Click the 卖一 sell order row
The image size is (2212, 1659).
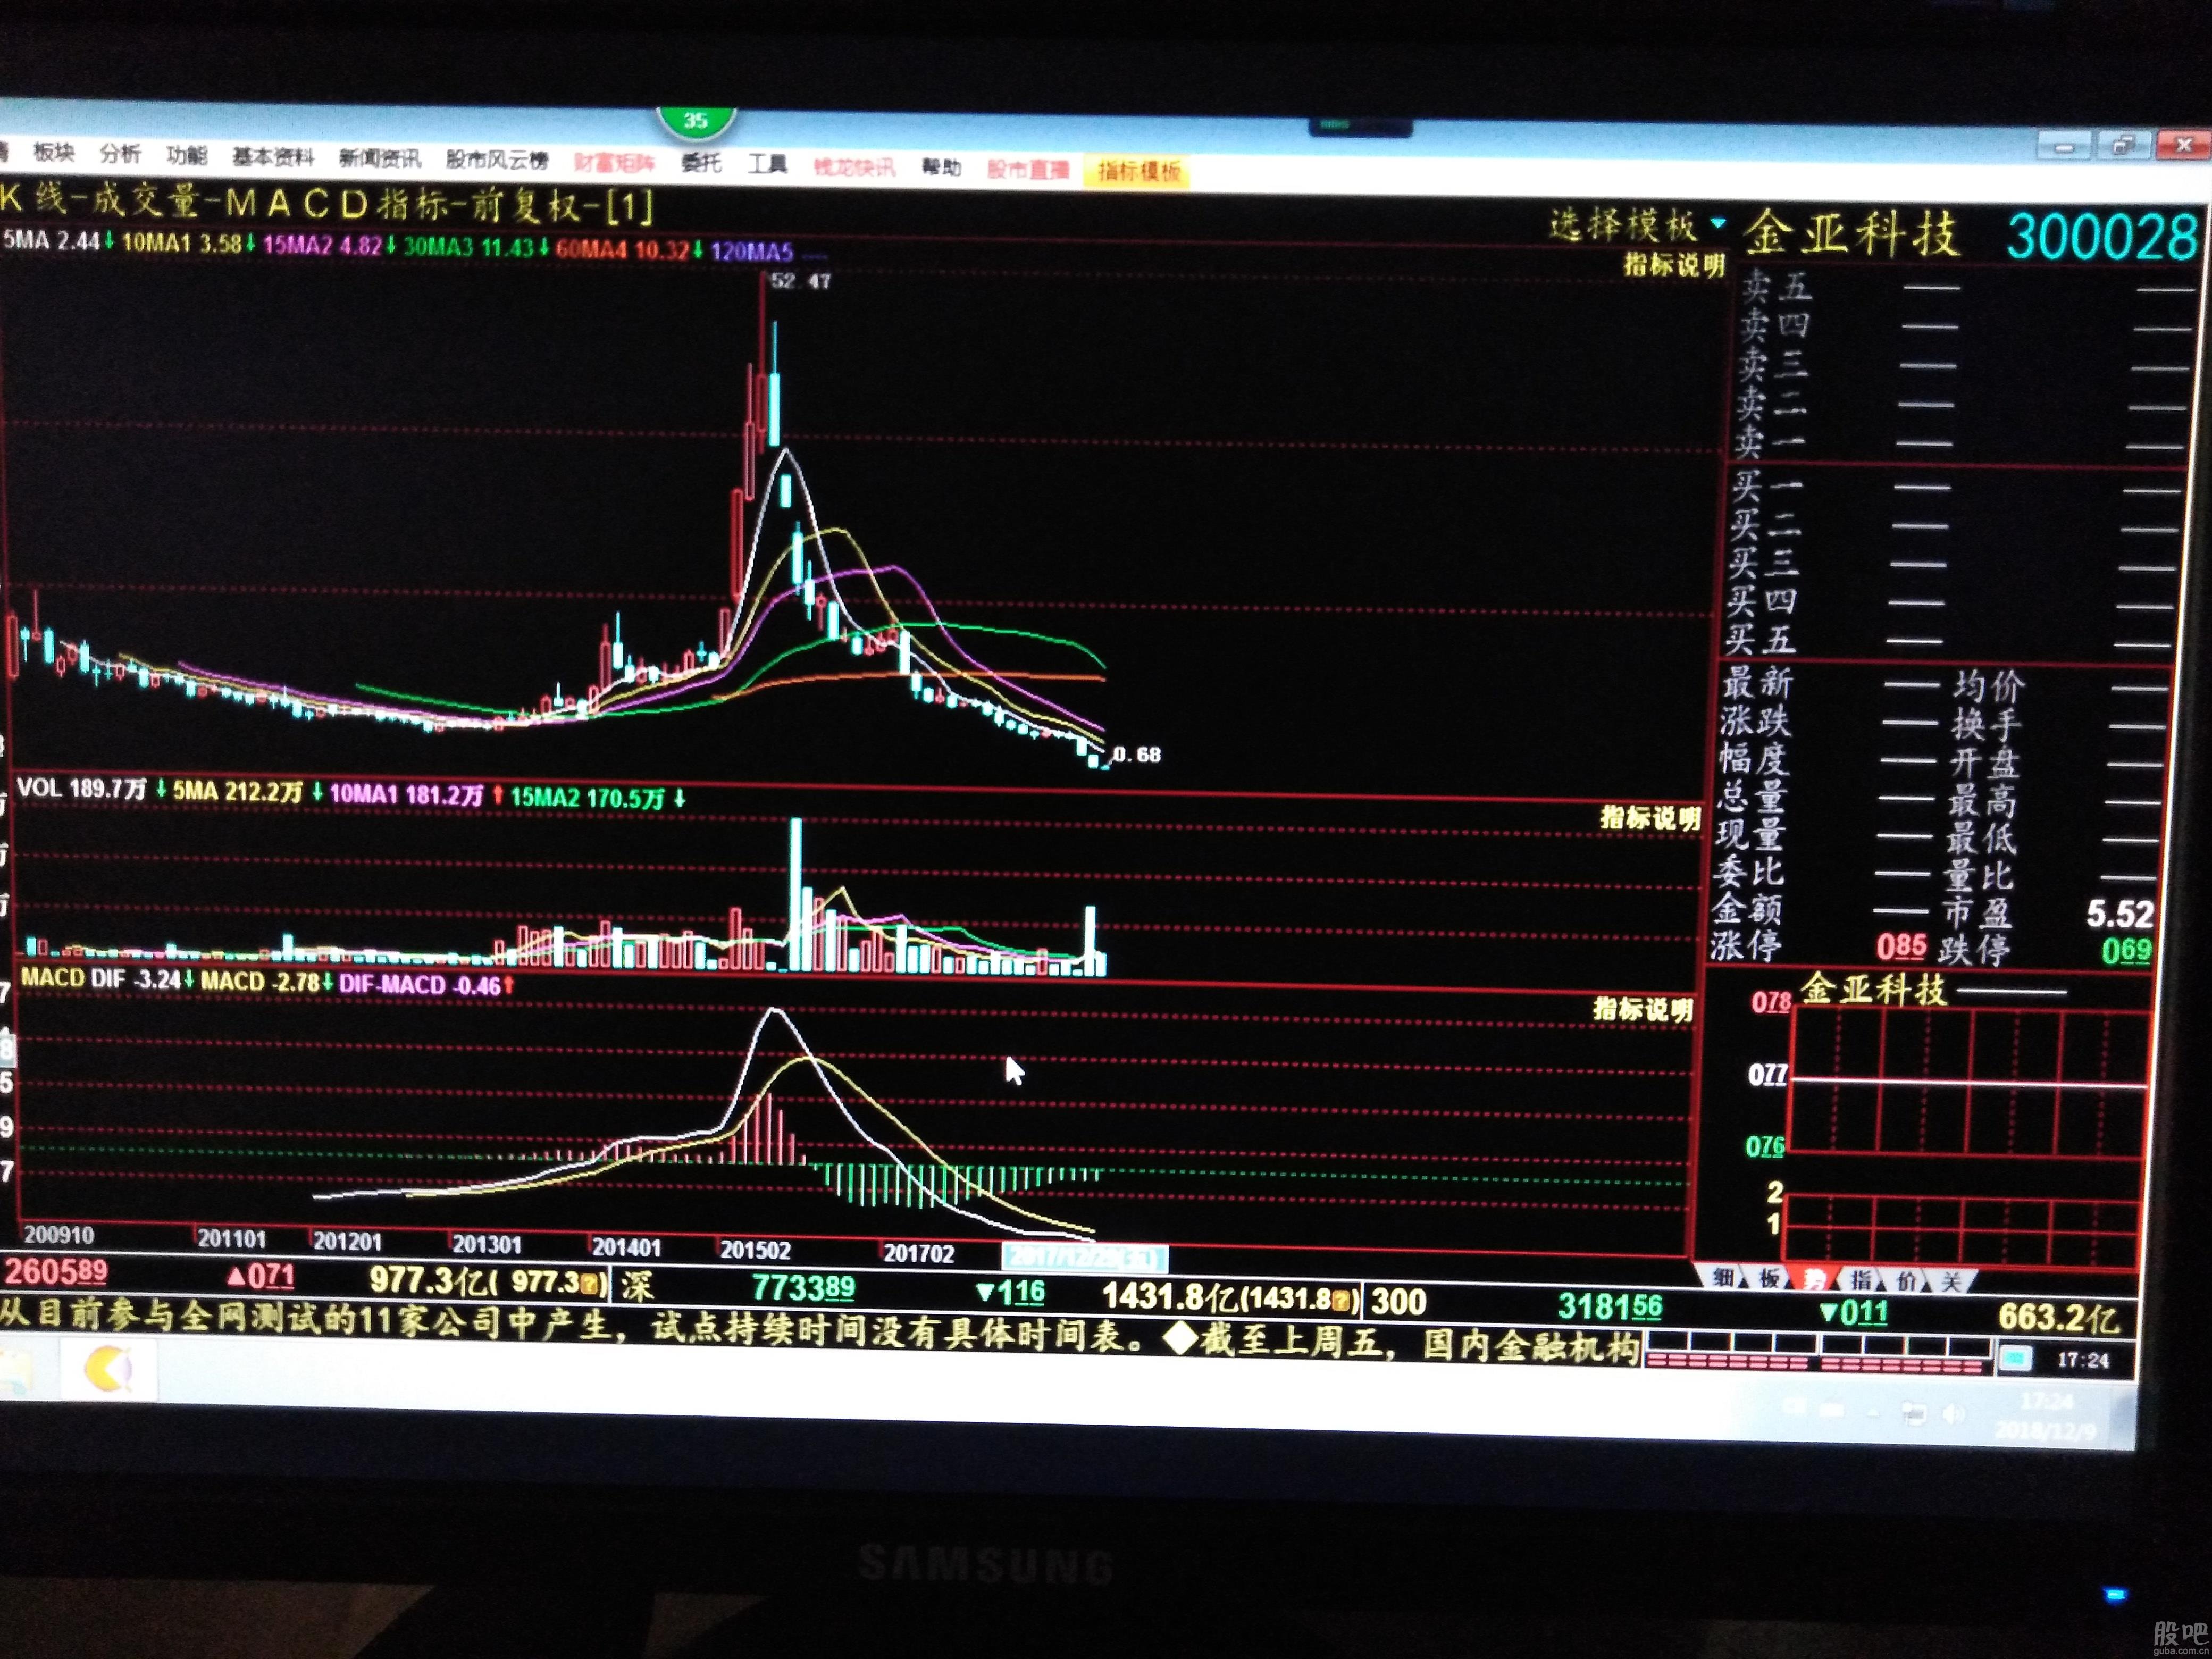click(x=1961, y=442)
